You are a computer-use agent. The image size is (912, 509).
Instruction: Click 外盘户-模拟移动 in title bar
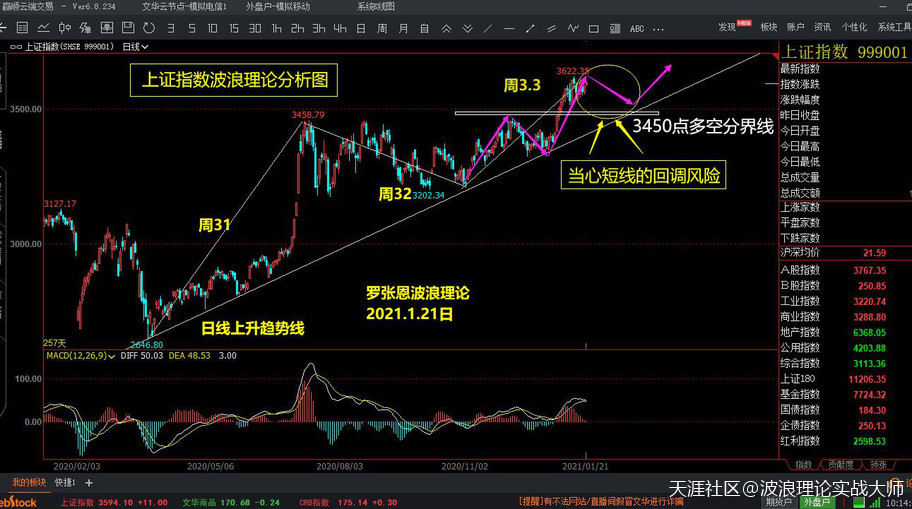(277, 6)
